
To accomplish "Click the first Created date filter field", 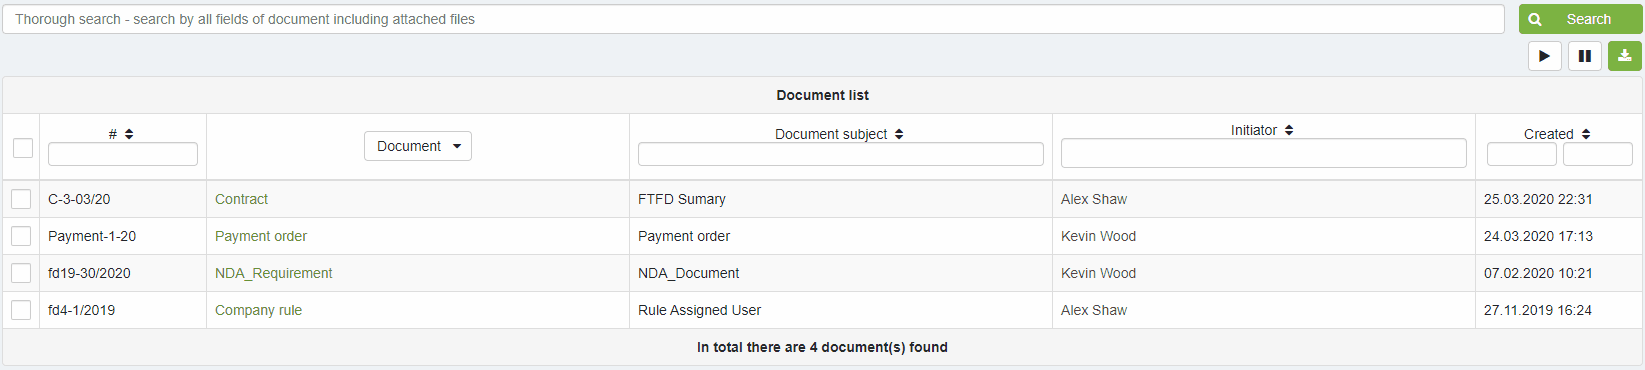I will point(1522,154).
